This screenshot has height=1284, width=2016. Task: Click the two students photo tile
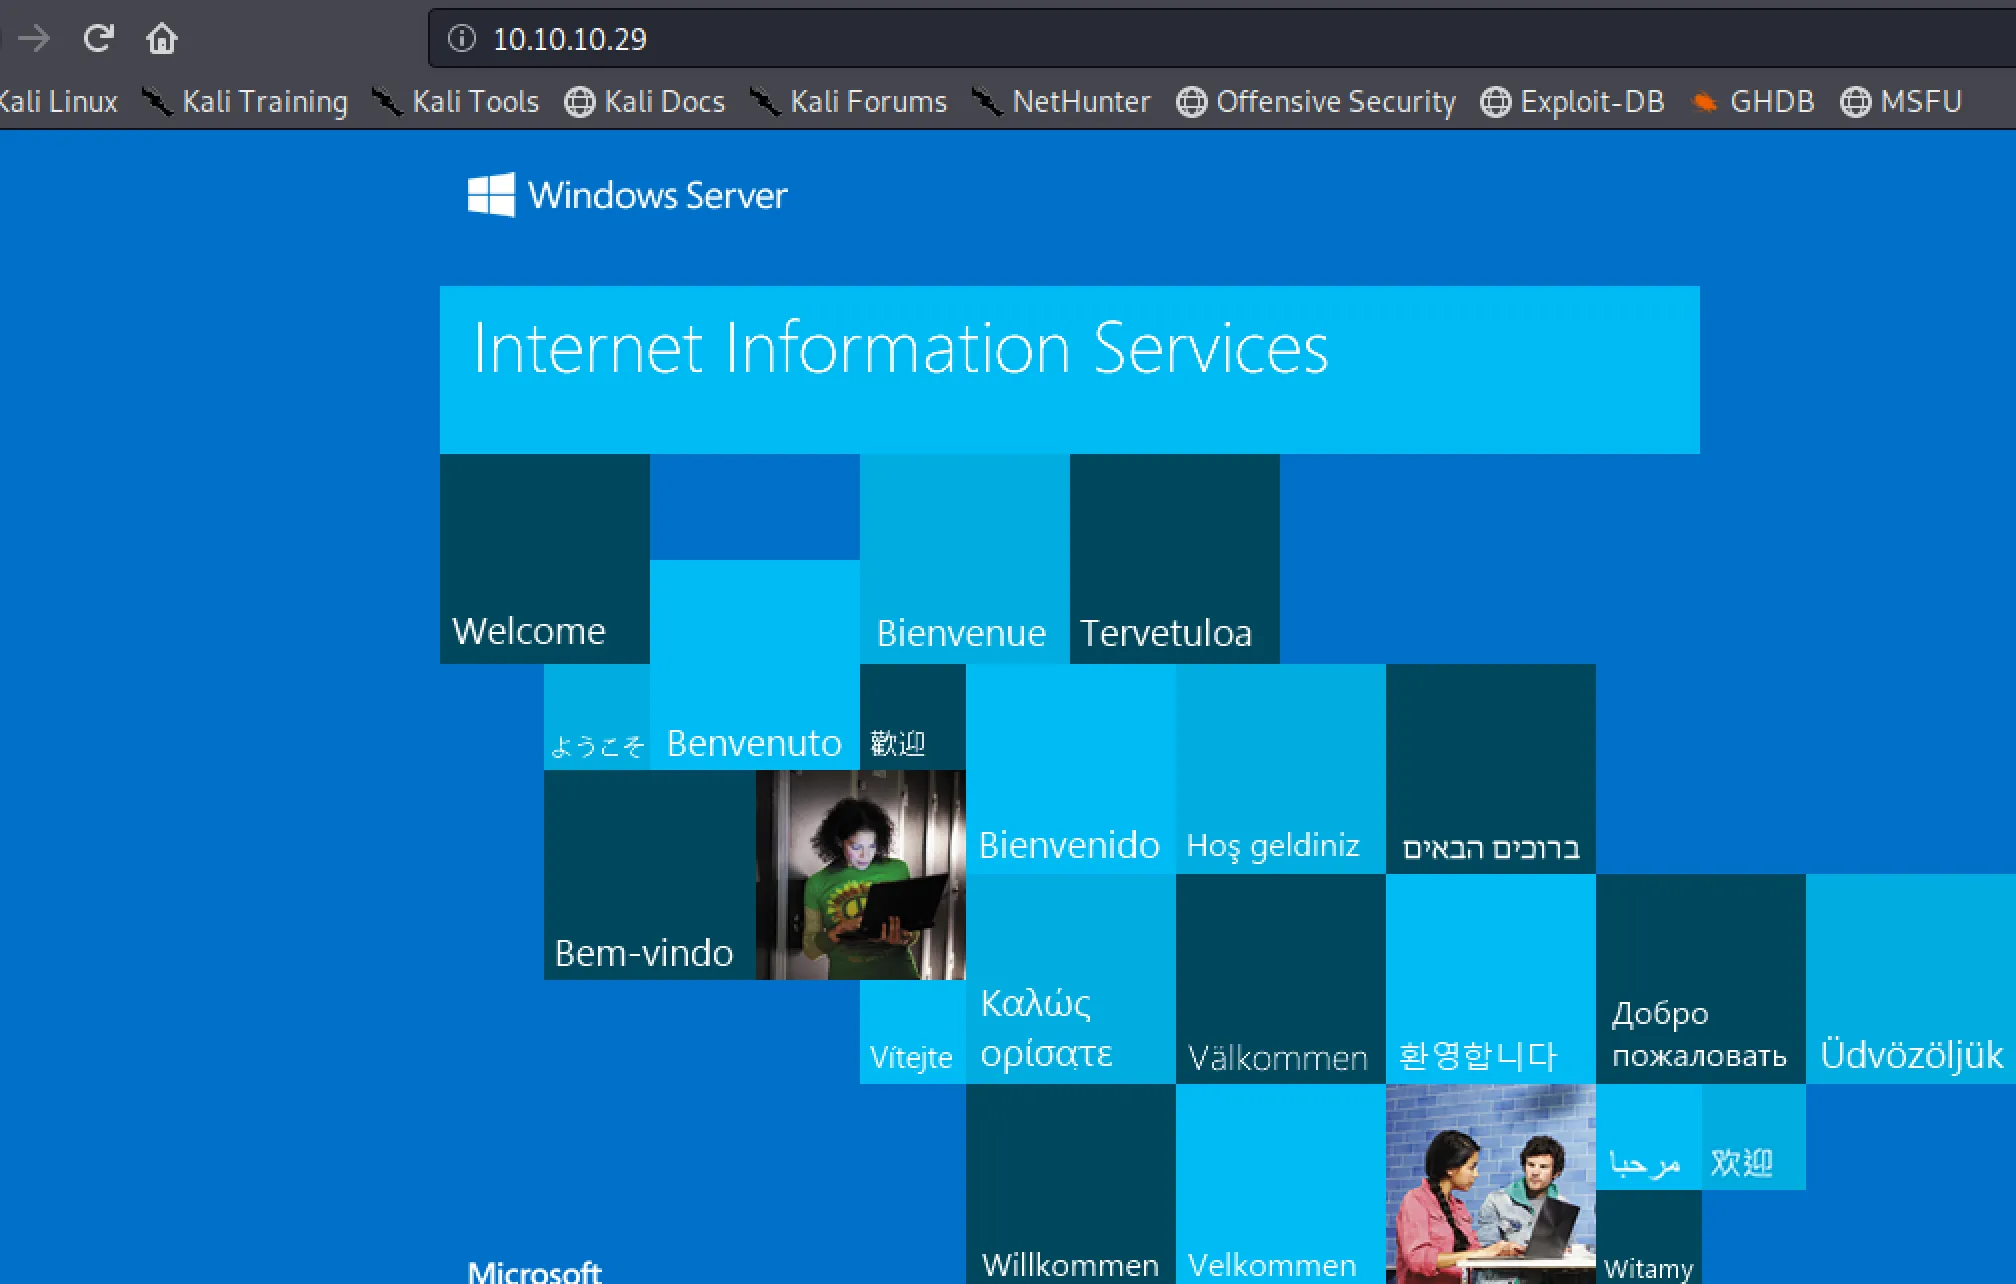pyautogui.click(x=1490, y=1185)
